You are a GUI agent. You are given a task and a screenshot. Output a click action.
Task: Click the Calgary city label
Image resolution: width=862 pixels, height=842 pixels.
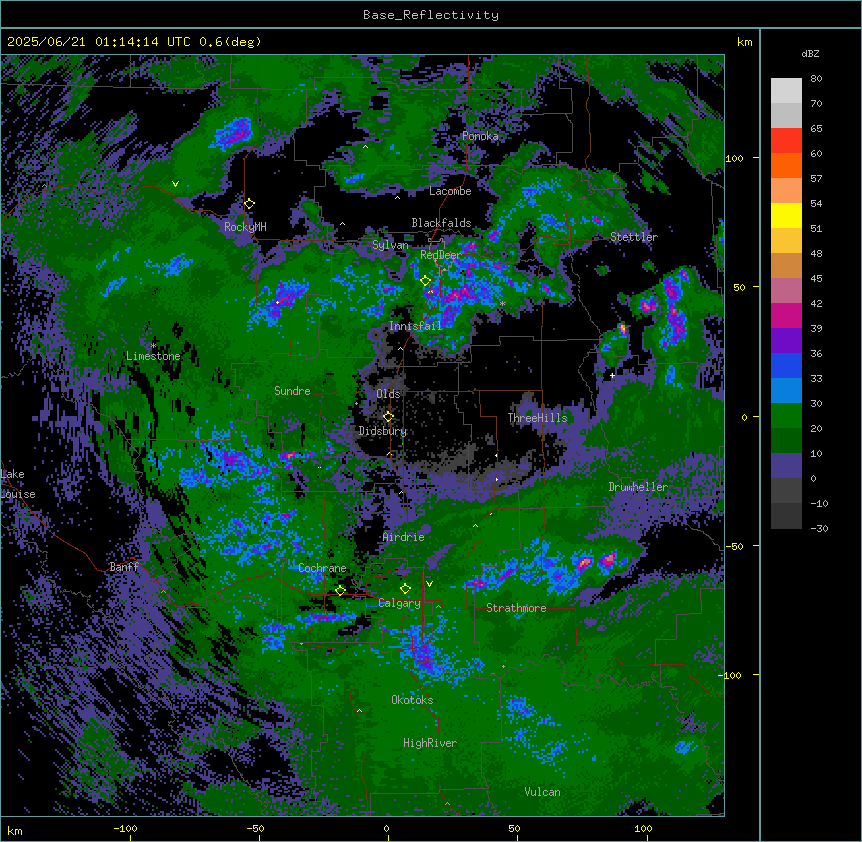399,603
